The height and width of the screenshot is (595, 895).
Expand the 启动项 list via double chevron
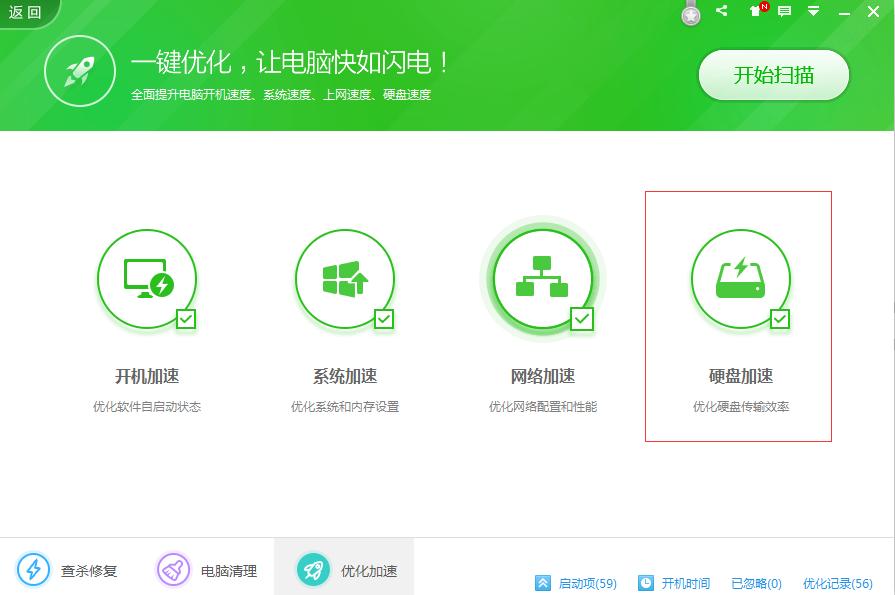click(543, 583)
